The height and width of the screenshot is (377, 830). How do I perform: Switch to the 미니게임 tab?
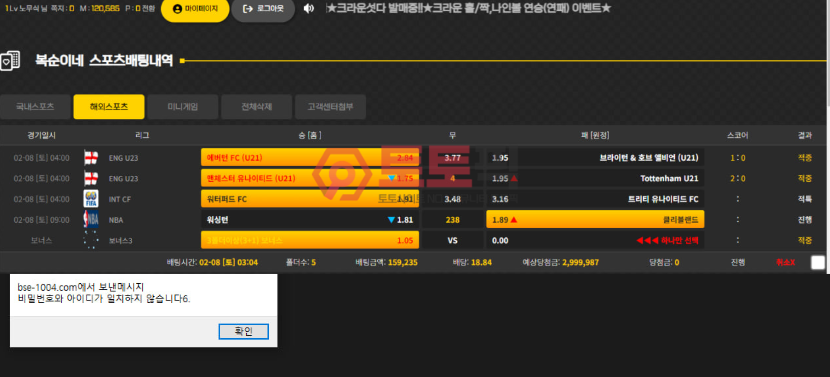pos(183,106)
